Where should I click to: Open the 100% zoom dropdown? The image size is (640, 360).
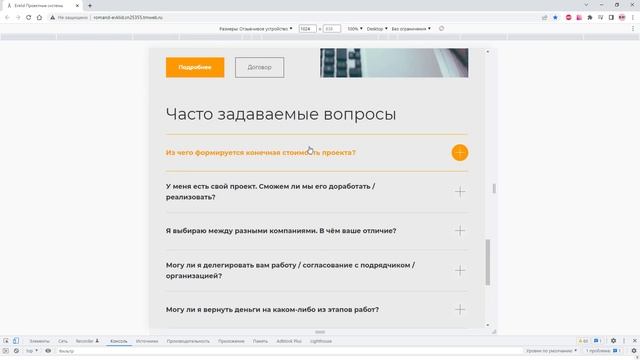pos(355,29)
